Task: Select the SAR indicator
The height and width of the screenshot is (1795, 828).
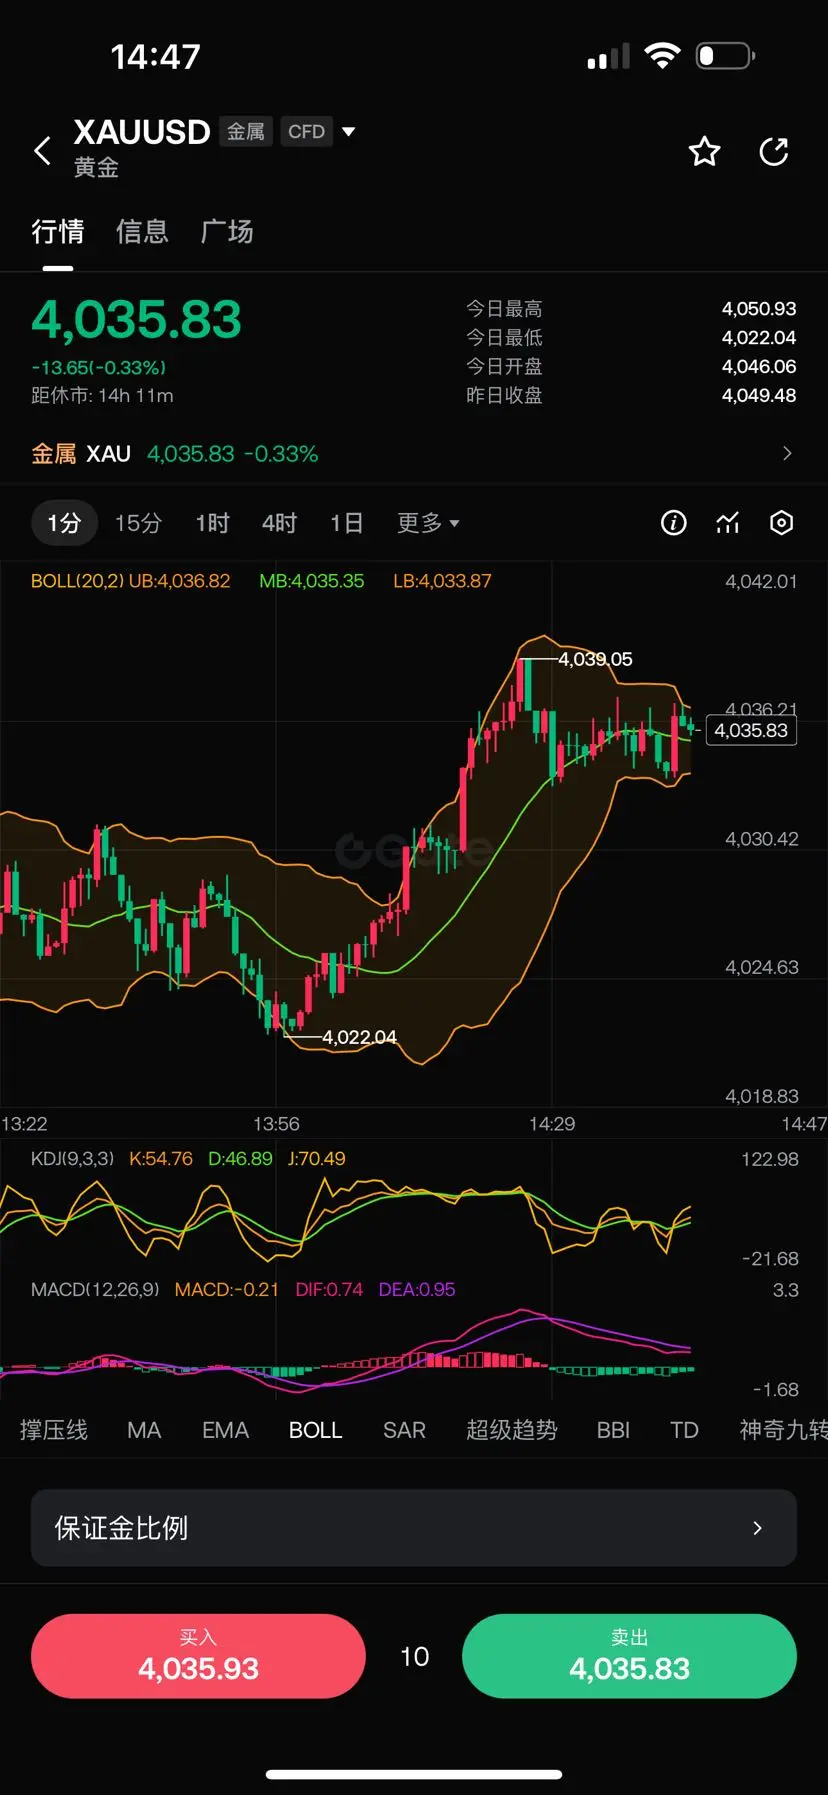Action: pyautogui.click(x=404, y=1430)
